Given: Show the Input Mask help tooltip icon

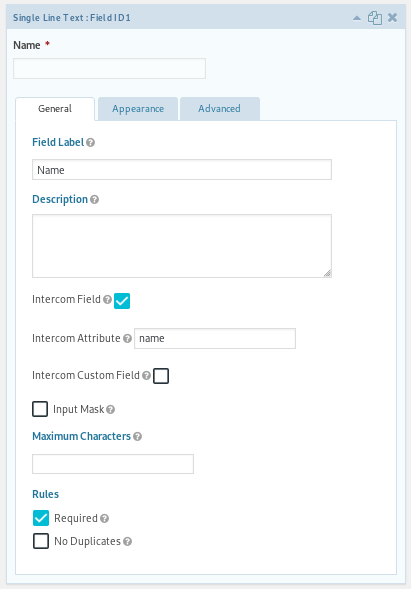Looking at the screenshot, I should tap(110, 409).
